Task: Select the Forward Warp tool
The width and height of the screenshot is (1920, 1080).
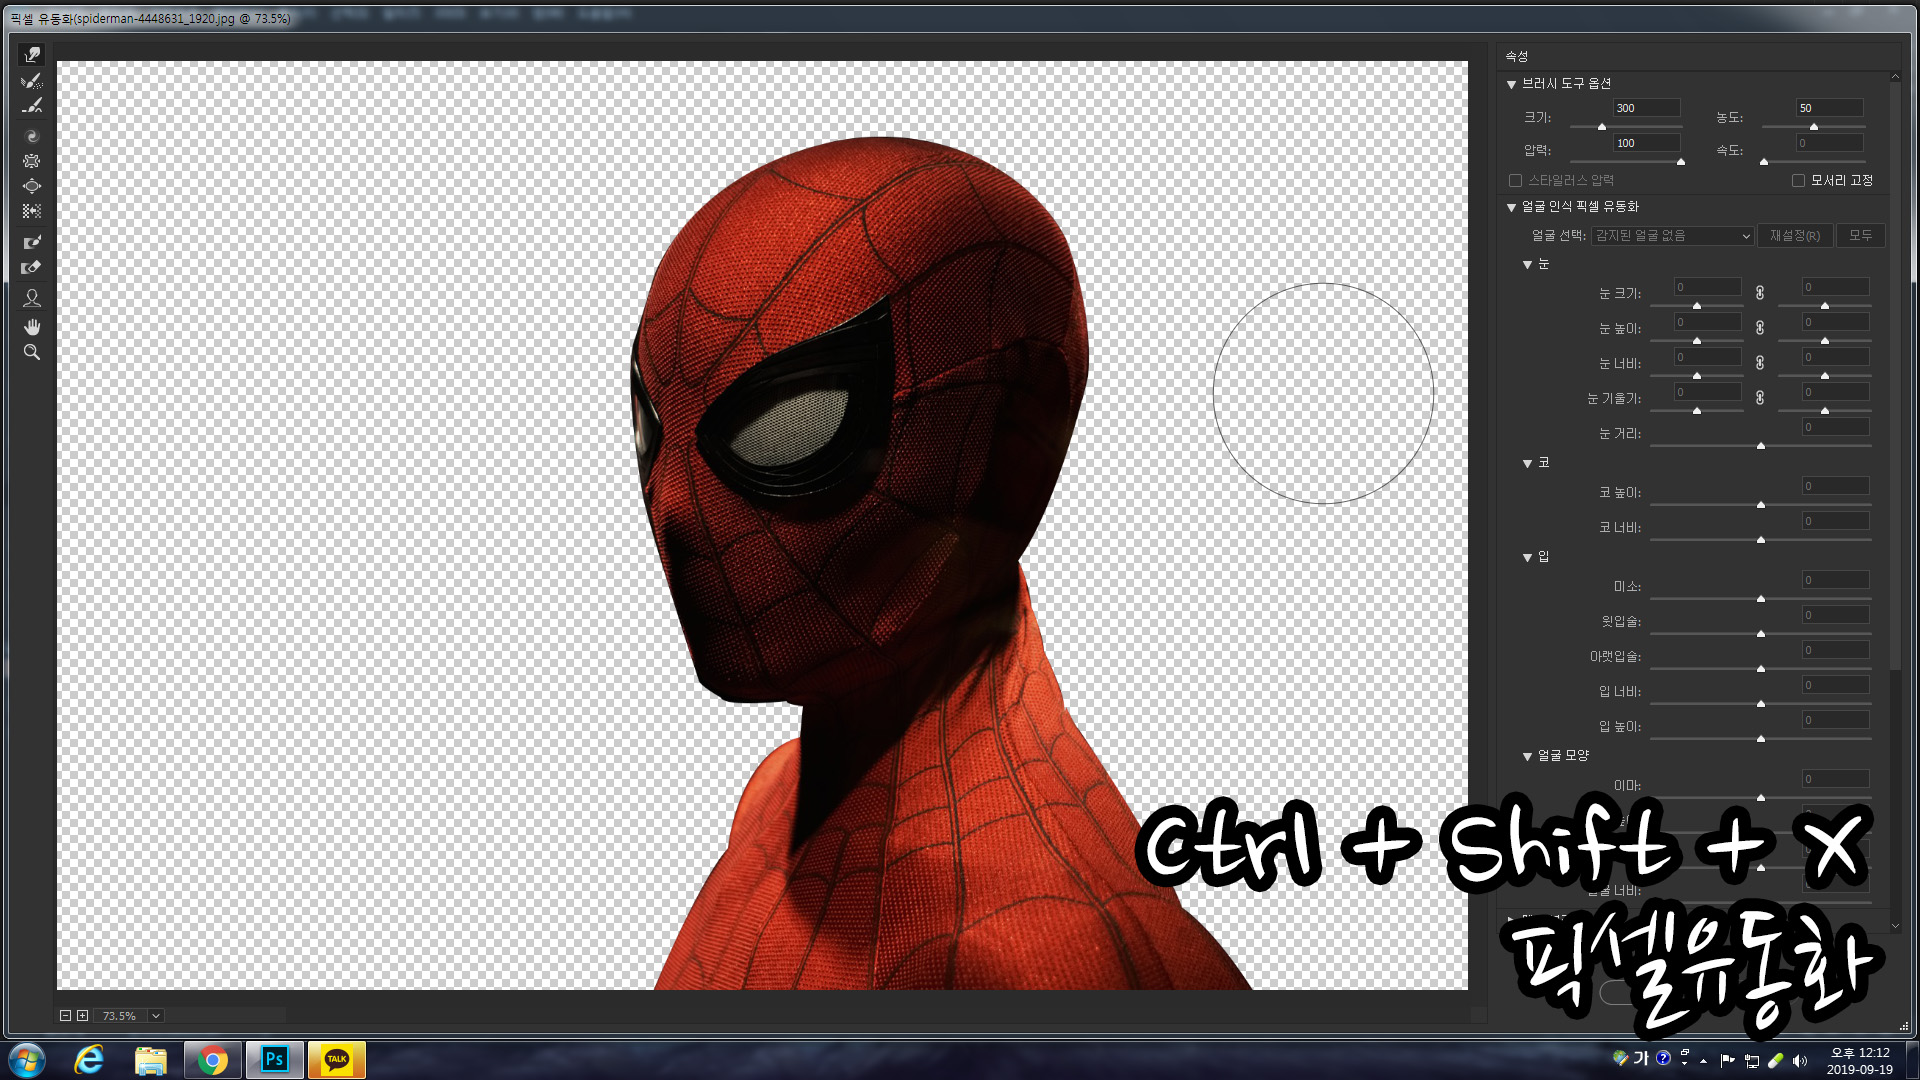Action: point(32,55)
